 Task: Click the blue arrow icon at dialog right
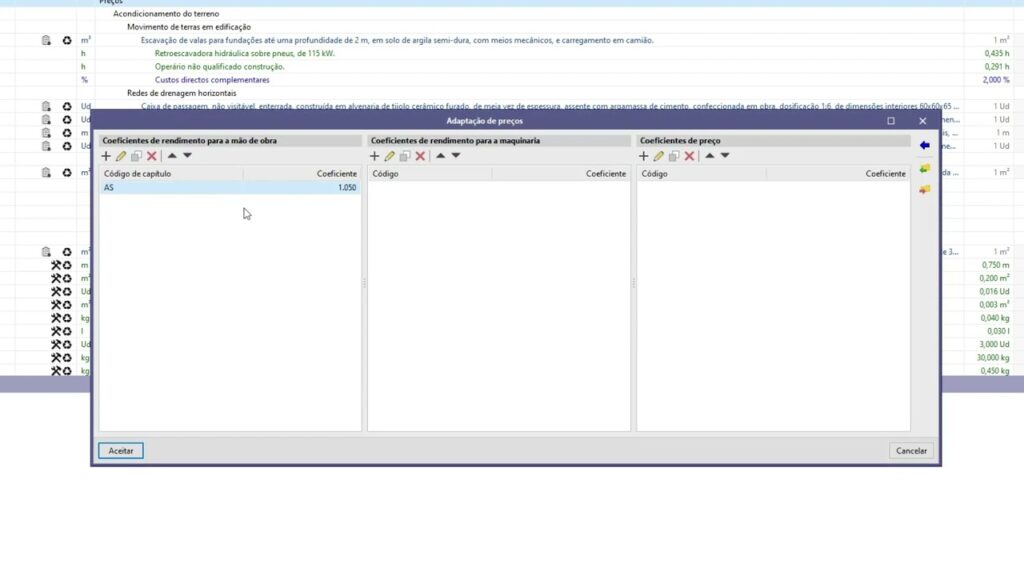924,146
